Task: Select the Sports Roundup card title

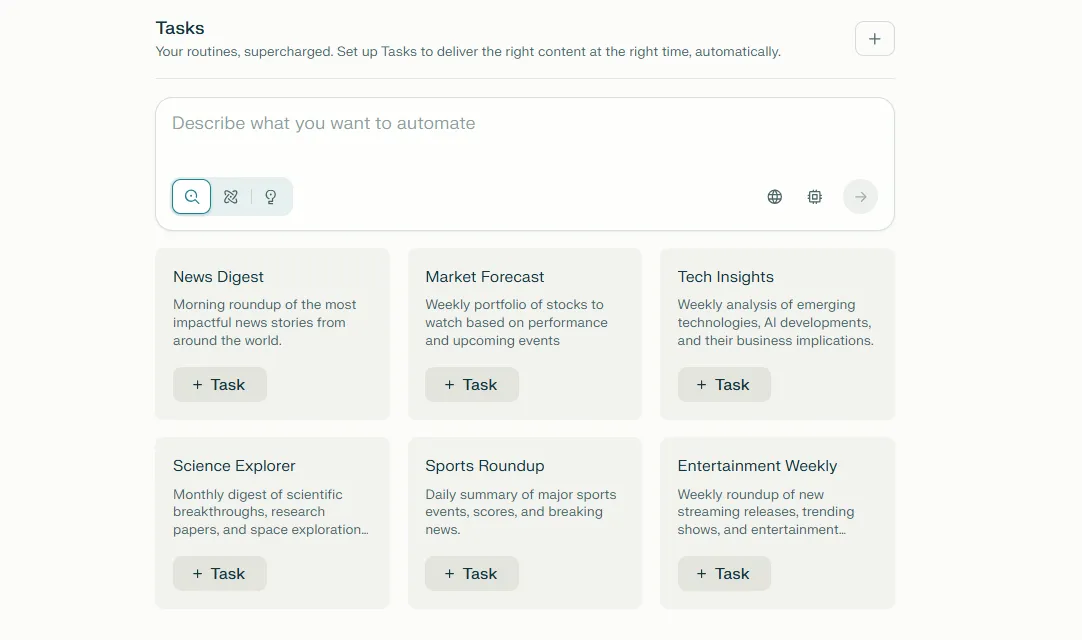Action: point(485,466)
